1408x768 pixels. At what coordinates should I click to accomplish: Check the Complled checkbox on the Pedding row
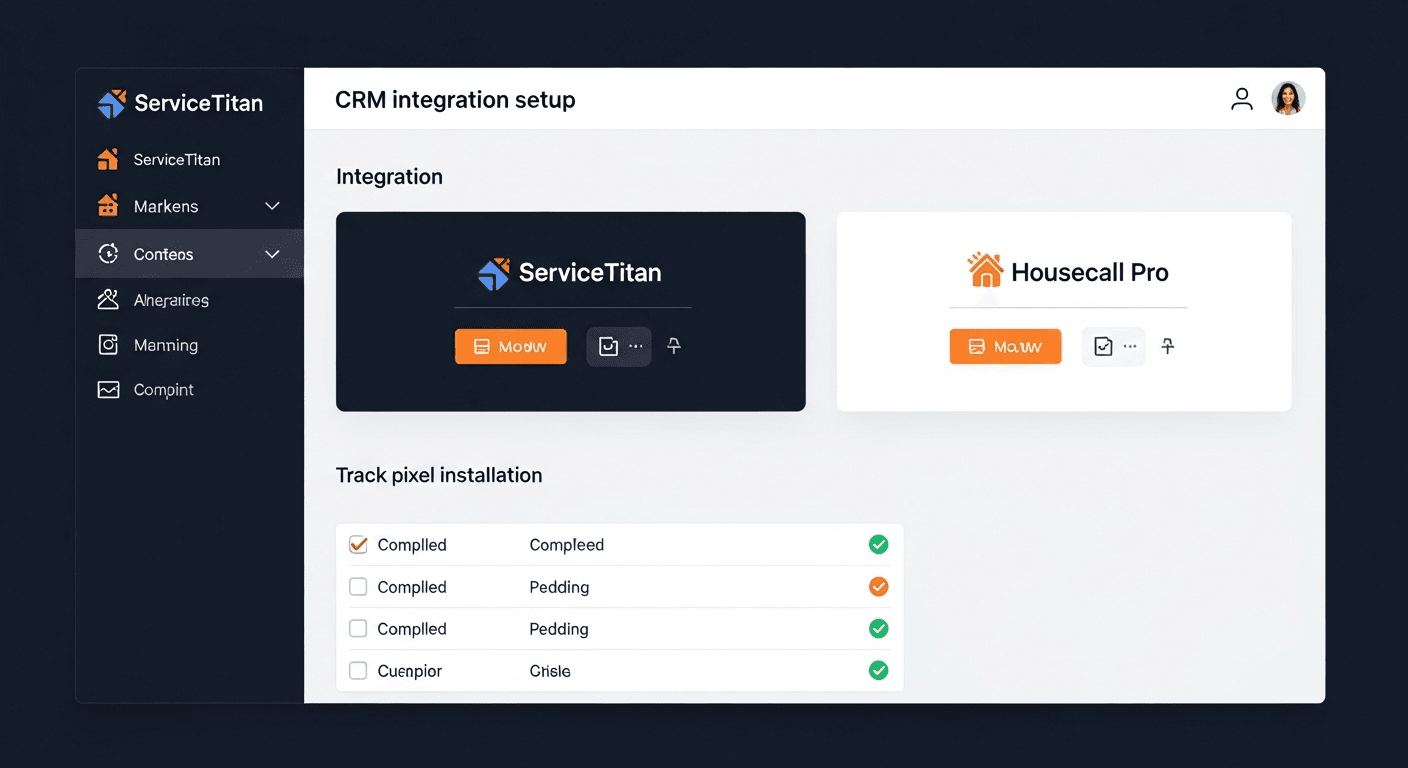(x=358, y=587)
